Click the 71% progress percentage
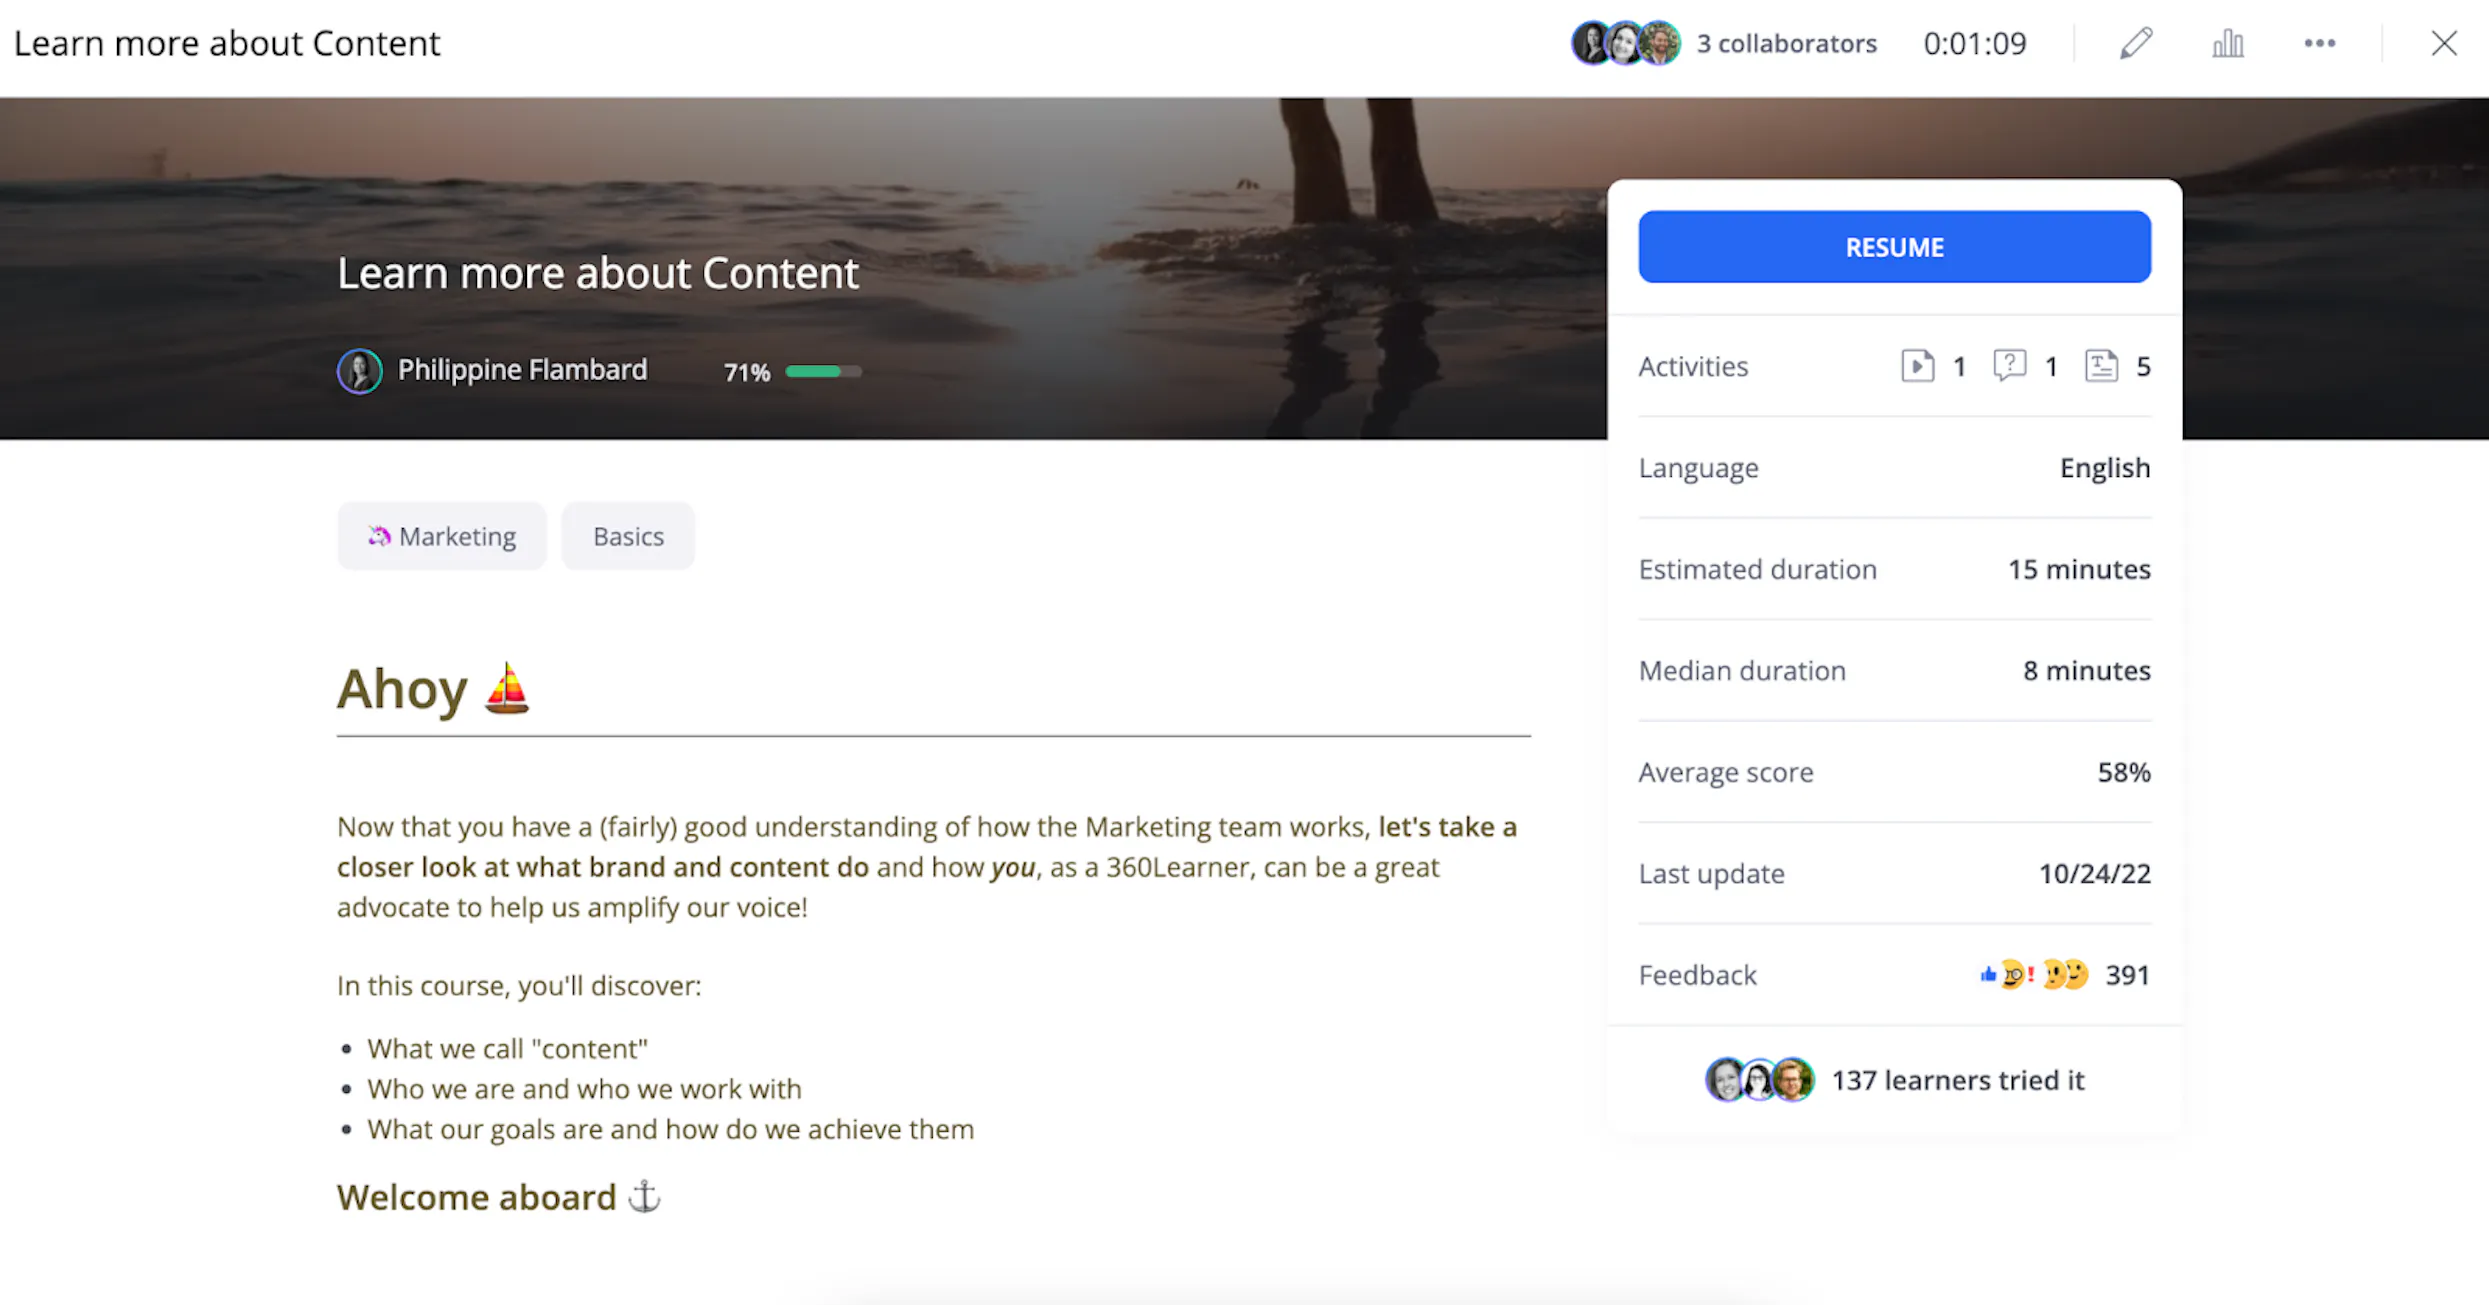Screen dimensions: 2489x1305 (x=747, y=372)
